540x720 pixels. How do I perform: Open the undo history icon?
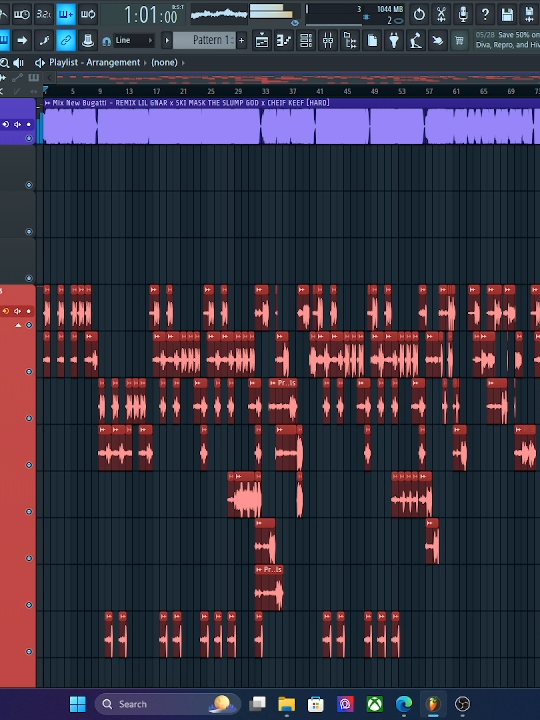click(419, 14)
